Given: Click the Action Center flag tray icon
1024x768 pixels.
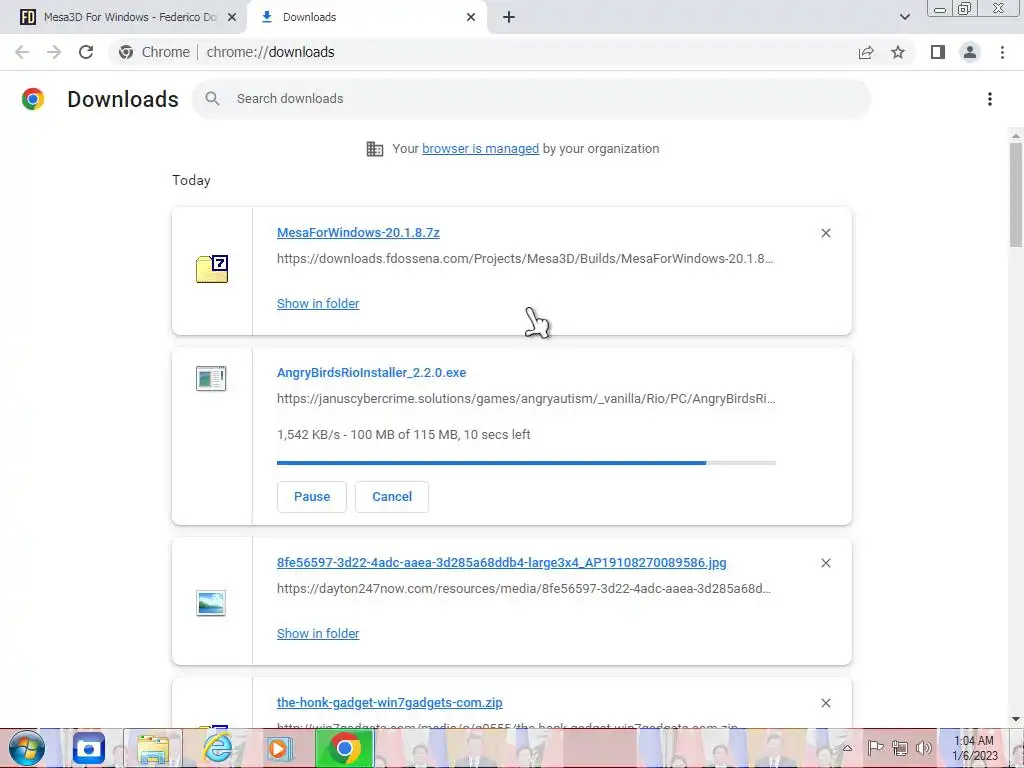Looking at the screenshot, I should coord(875,748).
